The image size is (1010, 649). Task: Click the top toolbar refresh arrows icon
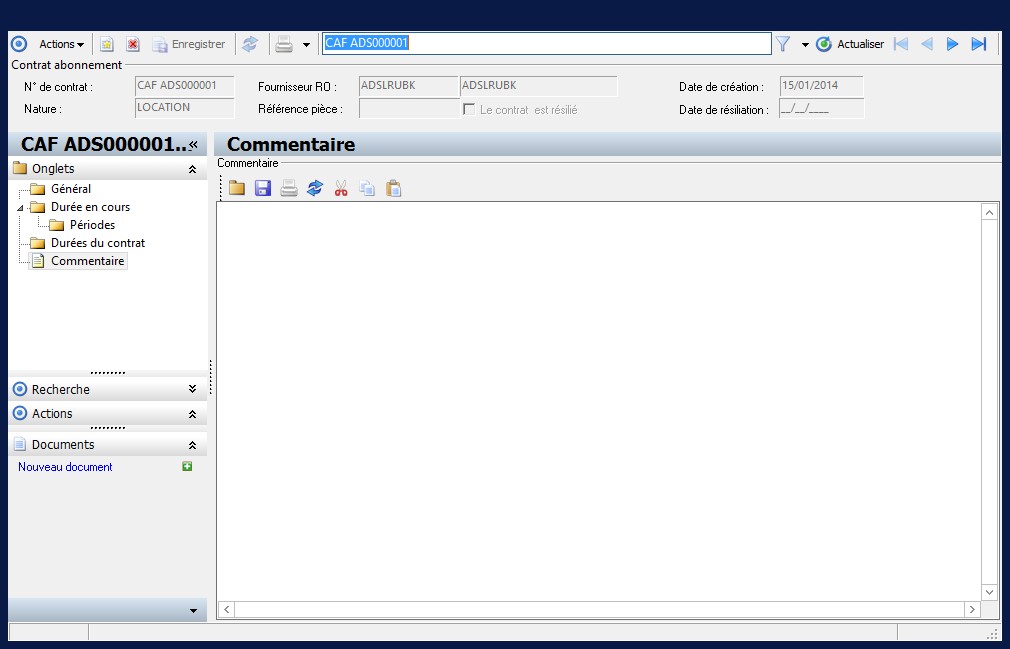[250, 44]
